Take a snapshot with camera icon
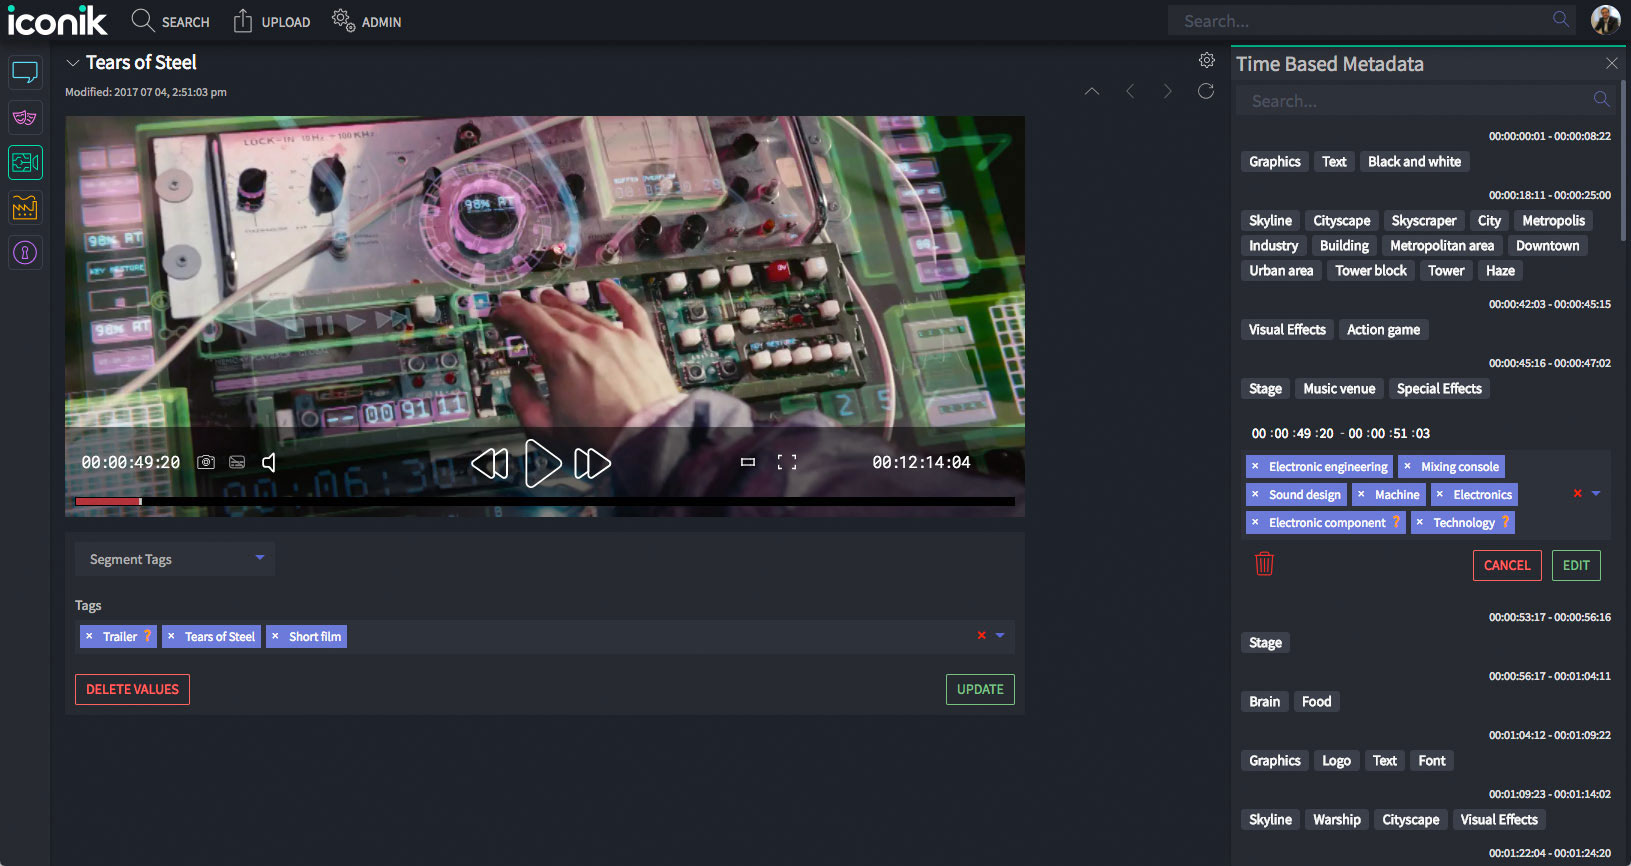This screenshot has width=1631, height=866. tap(206, 462)
